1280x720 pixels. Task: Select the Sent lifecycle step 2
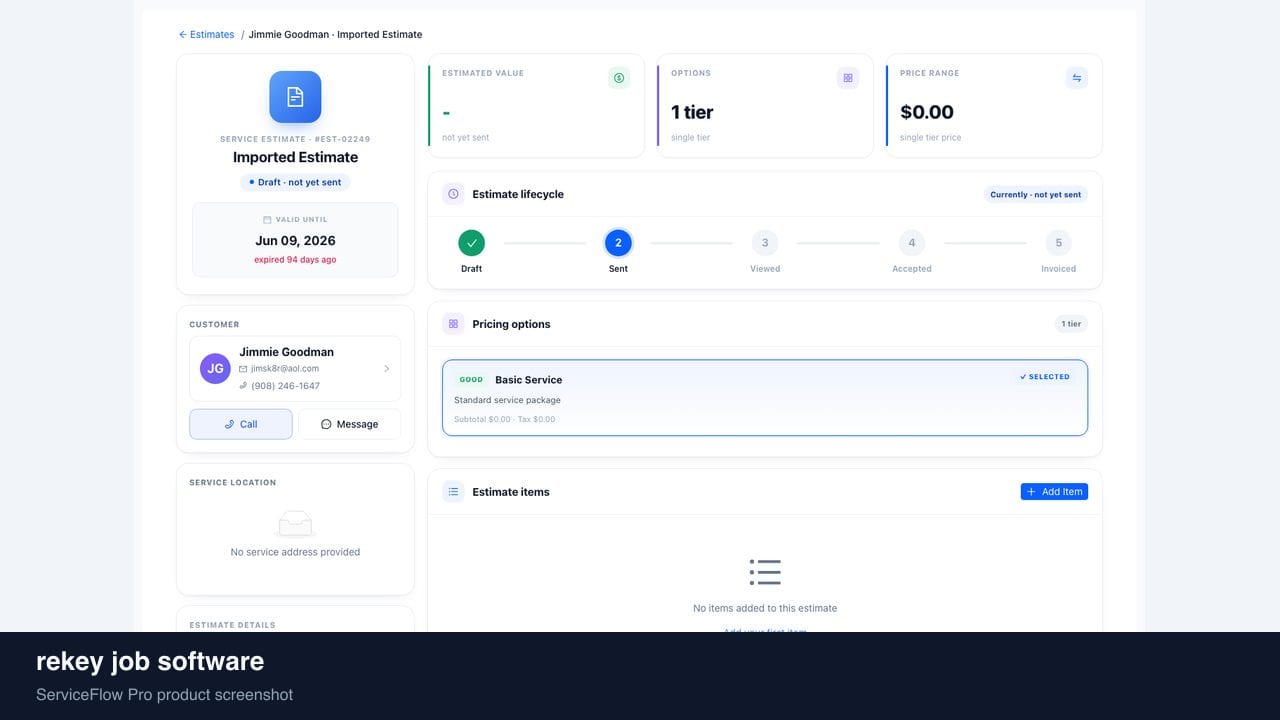coord(618,243)
